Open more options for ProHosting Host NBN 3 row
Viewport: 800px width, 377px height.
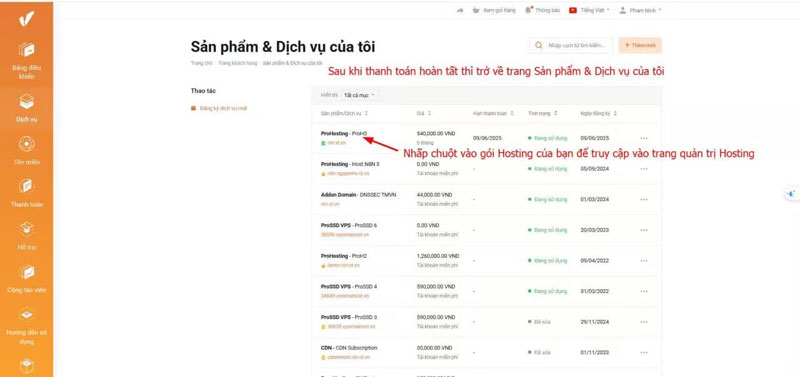pyautogui.click(x=644, y=168)
